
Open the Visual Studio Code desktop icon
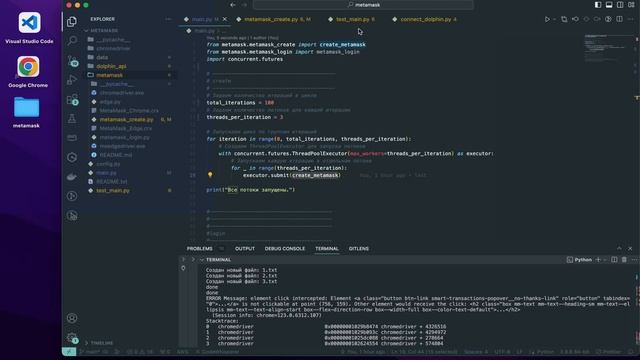[x=29, y=28]
